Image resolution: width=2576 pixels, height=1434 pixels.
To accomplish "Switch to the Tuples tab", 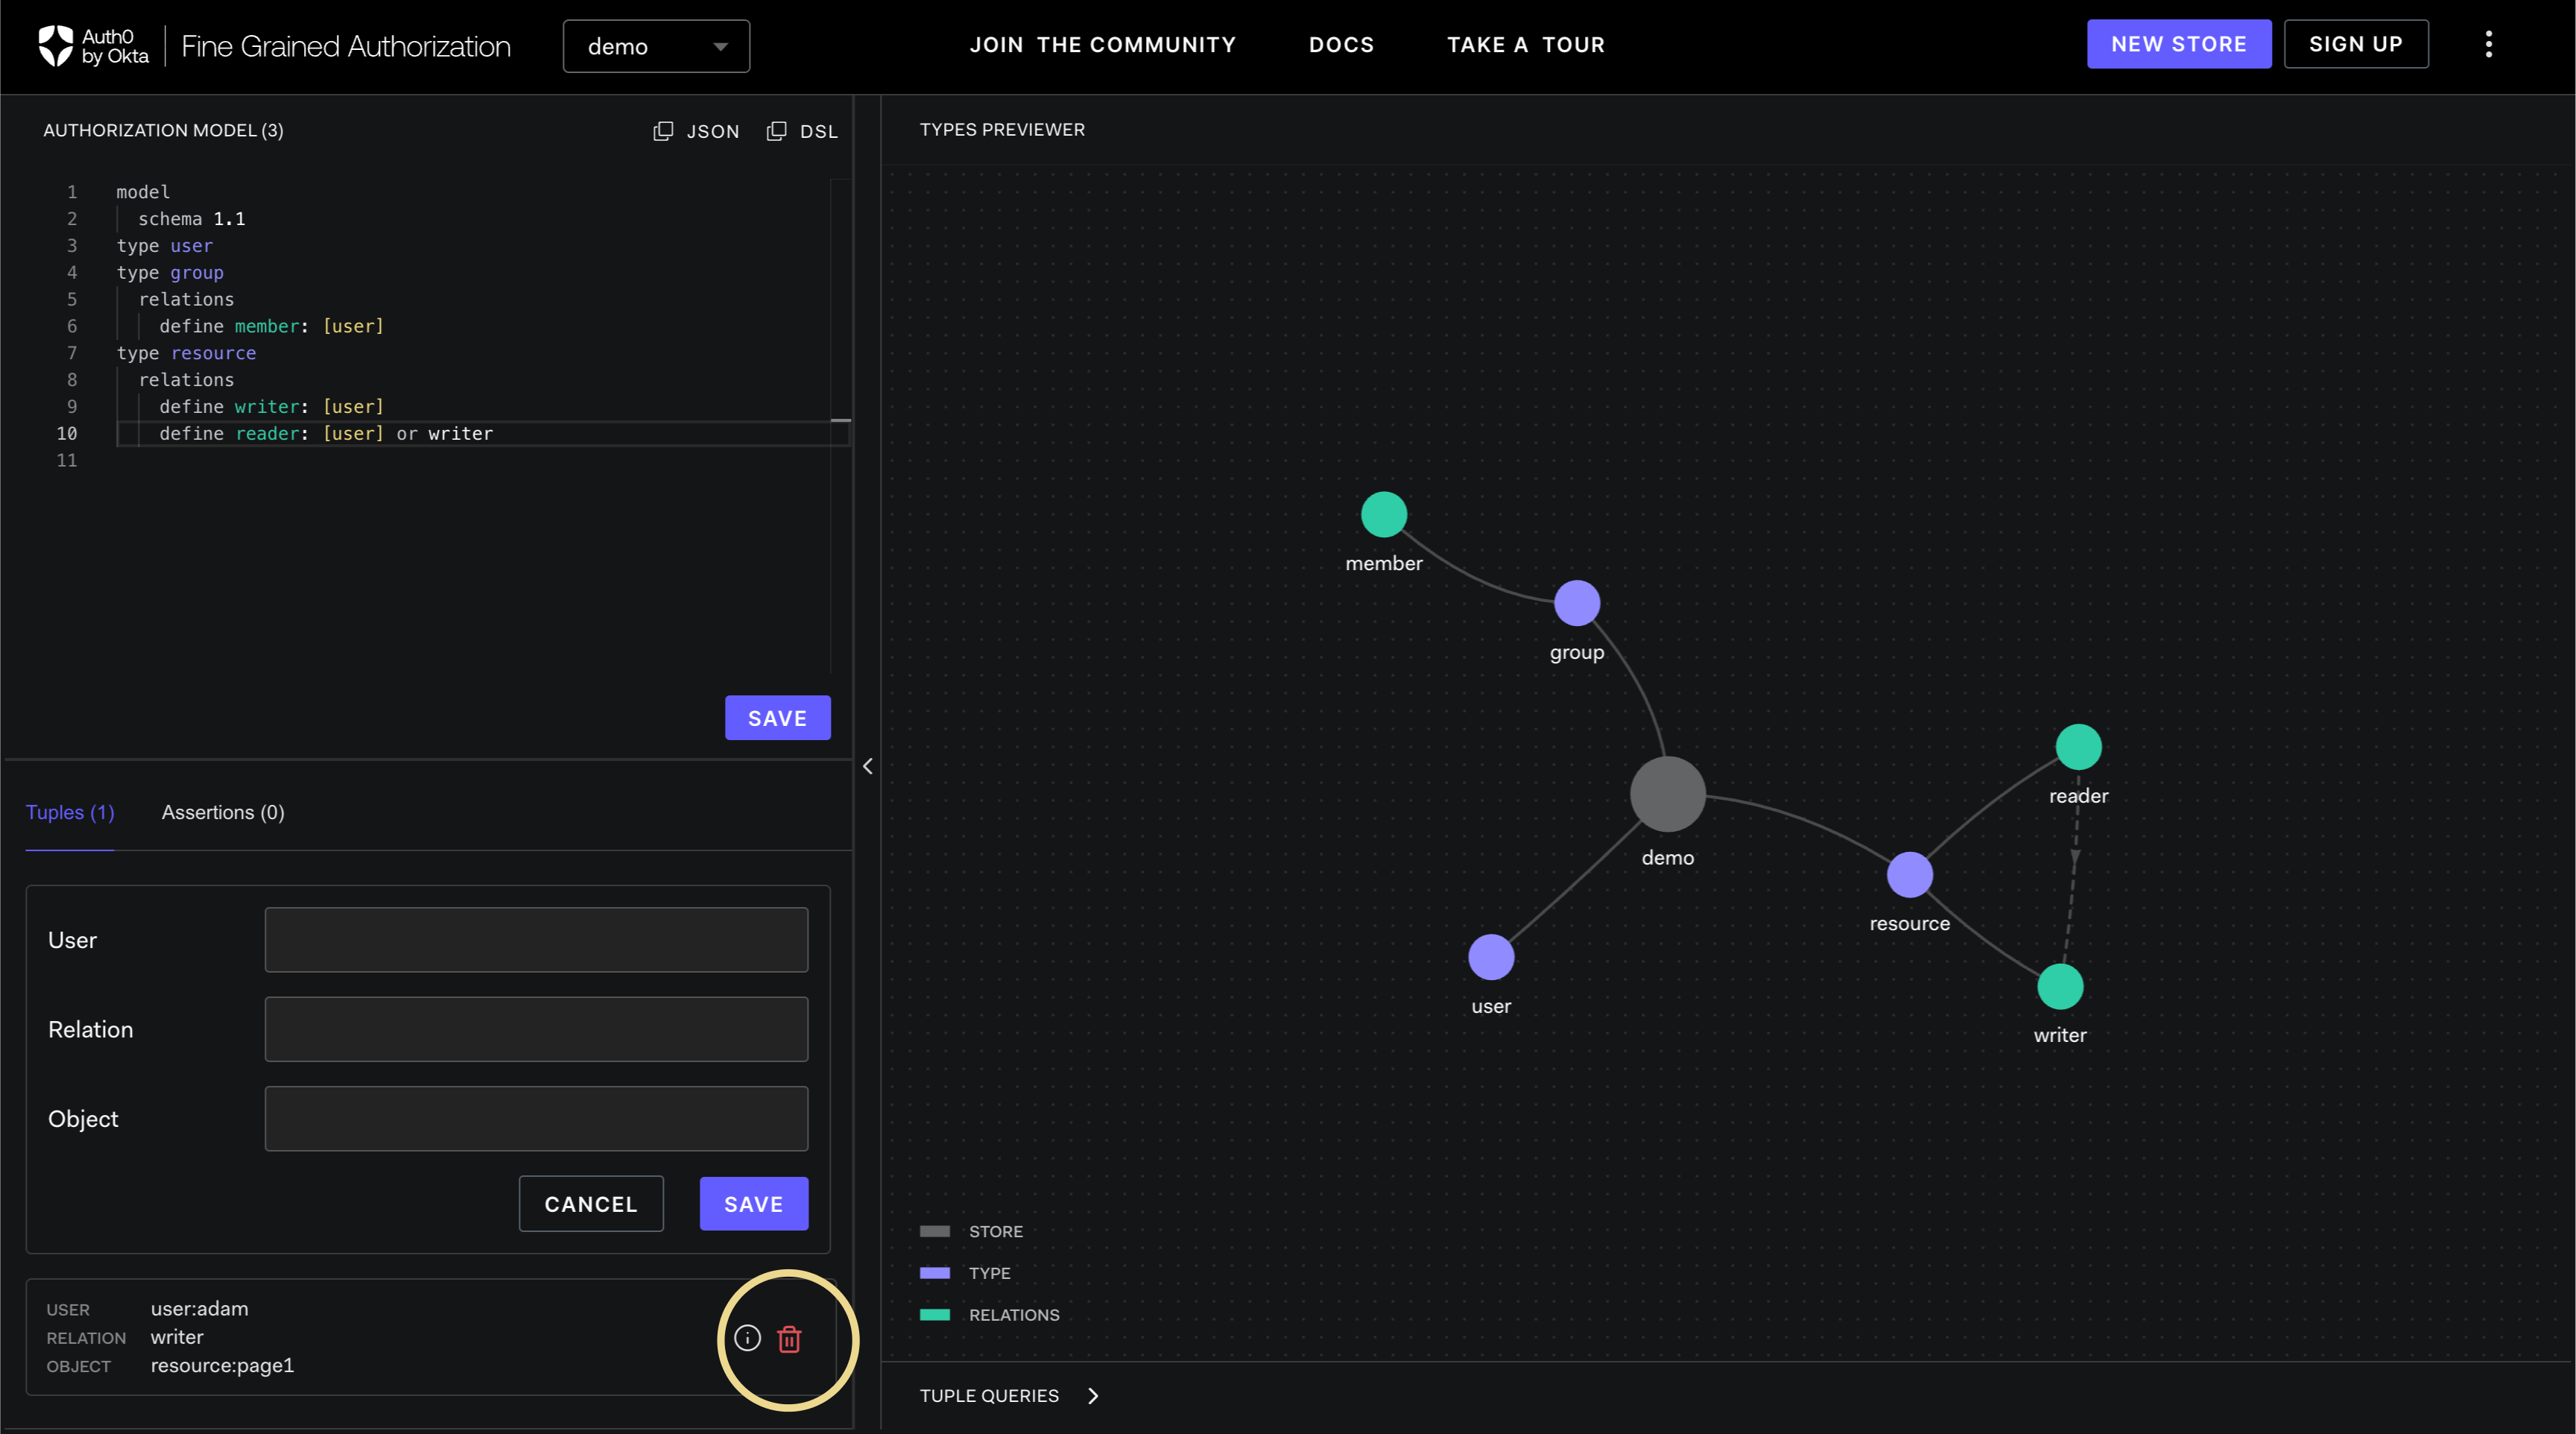I will [x=70, y=812].
